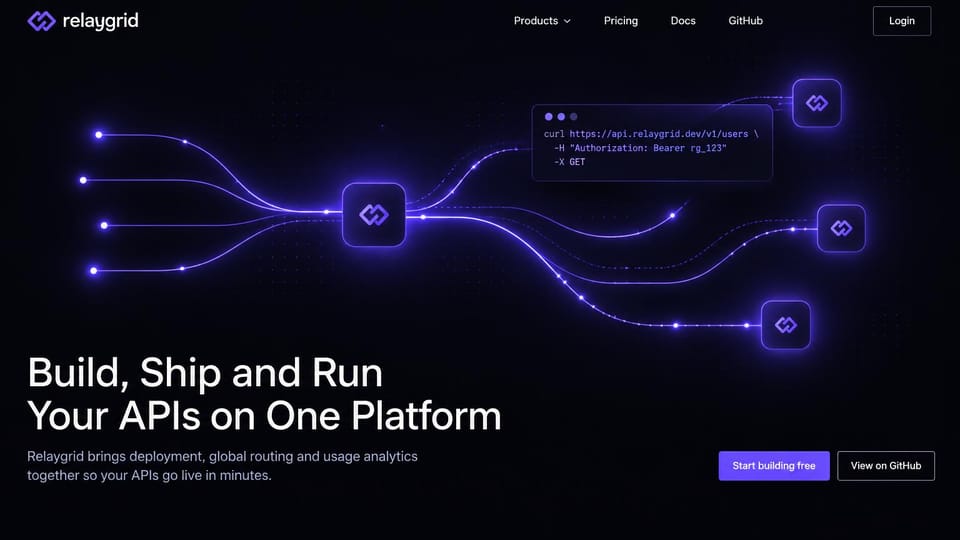The image size is (960, 540).
Task: Open the Pricing page
Action: (x=620, y=21)
